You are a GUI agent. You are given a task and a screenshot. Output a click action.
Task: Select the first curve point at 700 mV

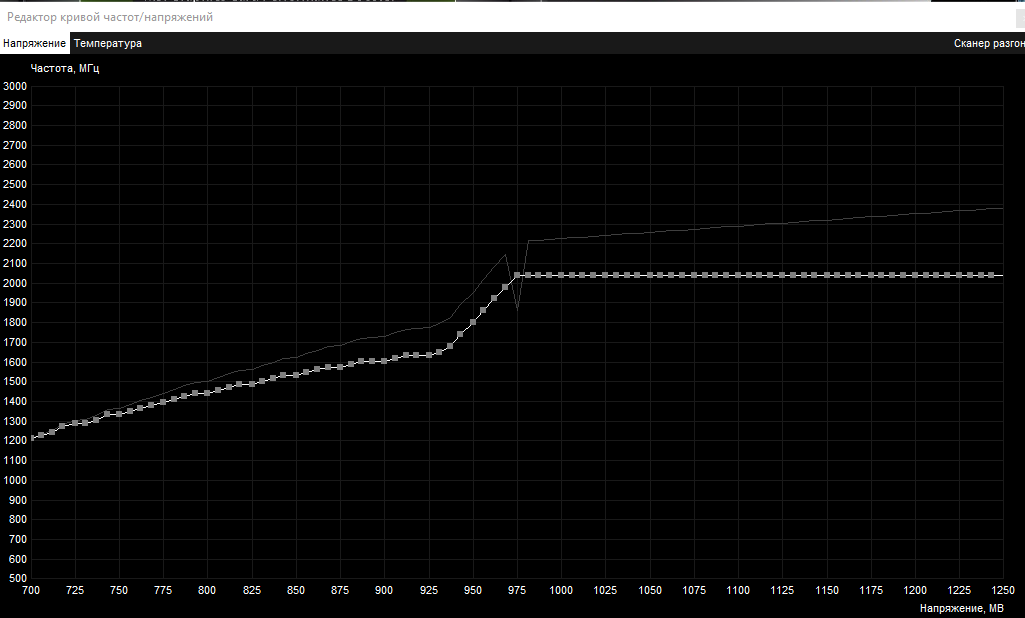click(x=31, y=438)
